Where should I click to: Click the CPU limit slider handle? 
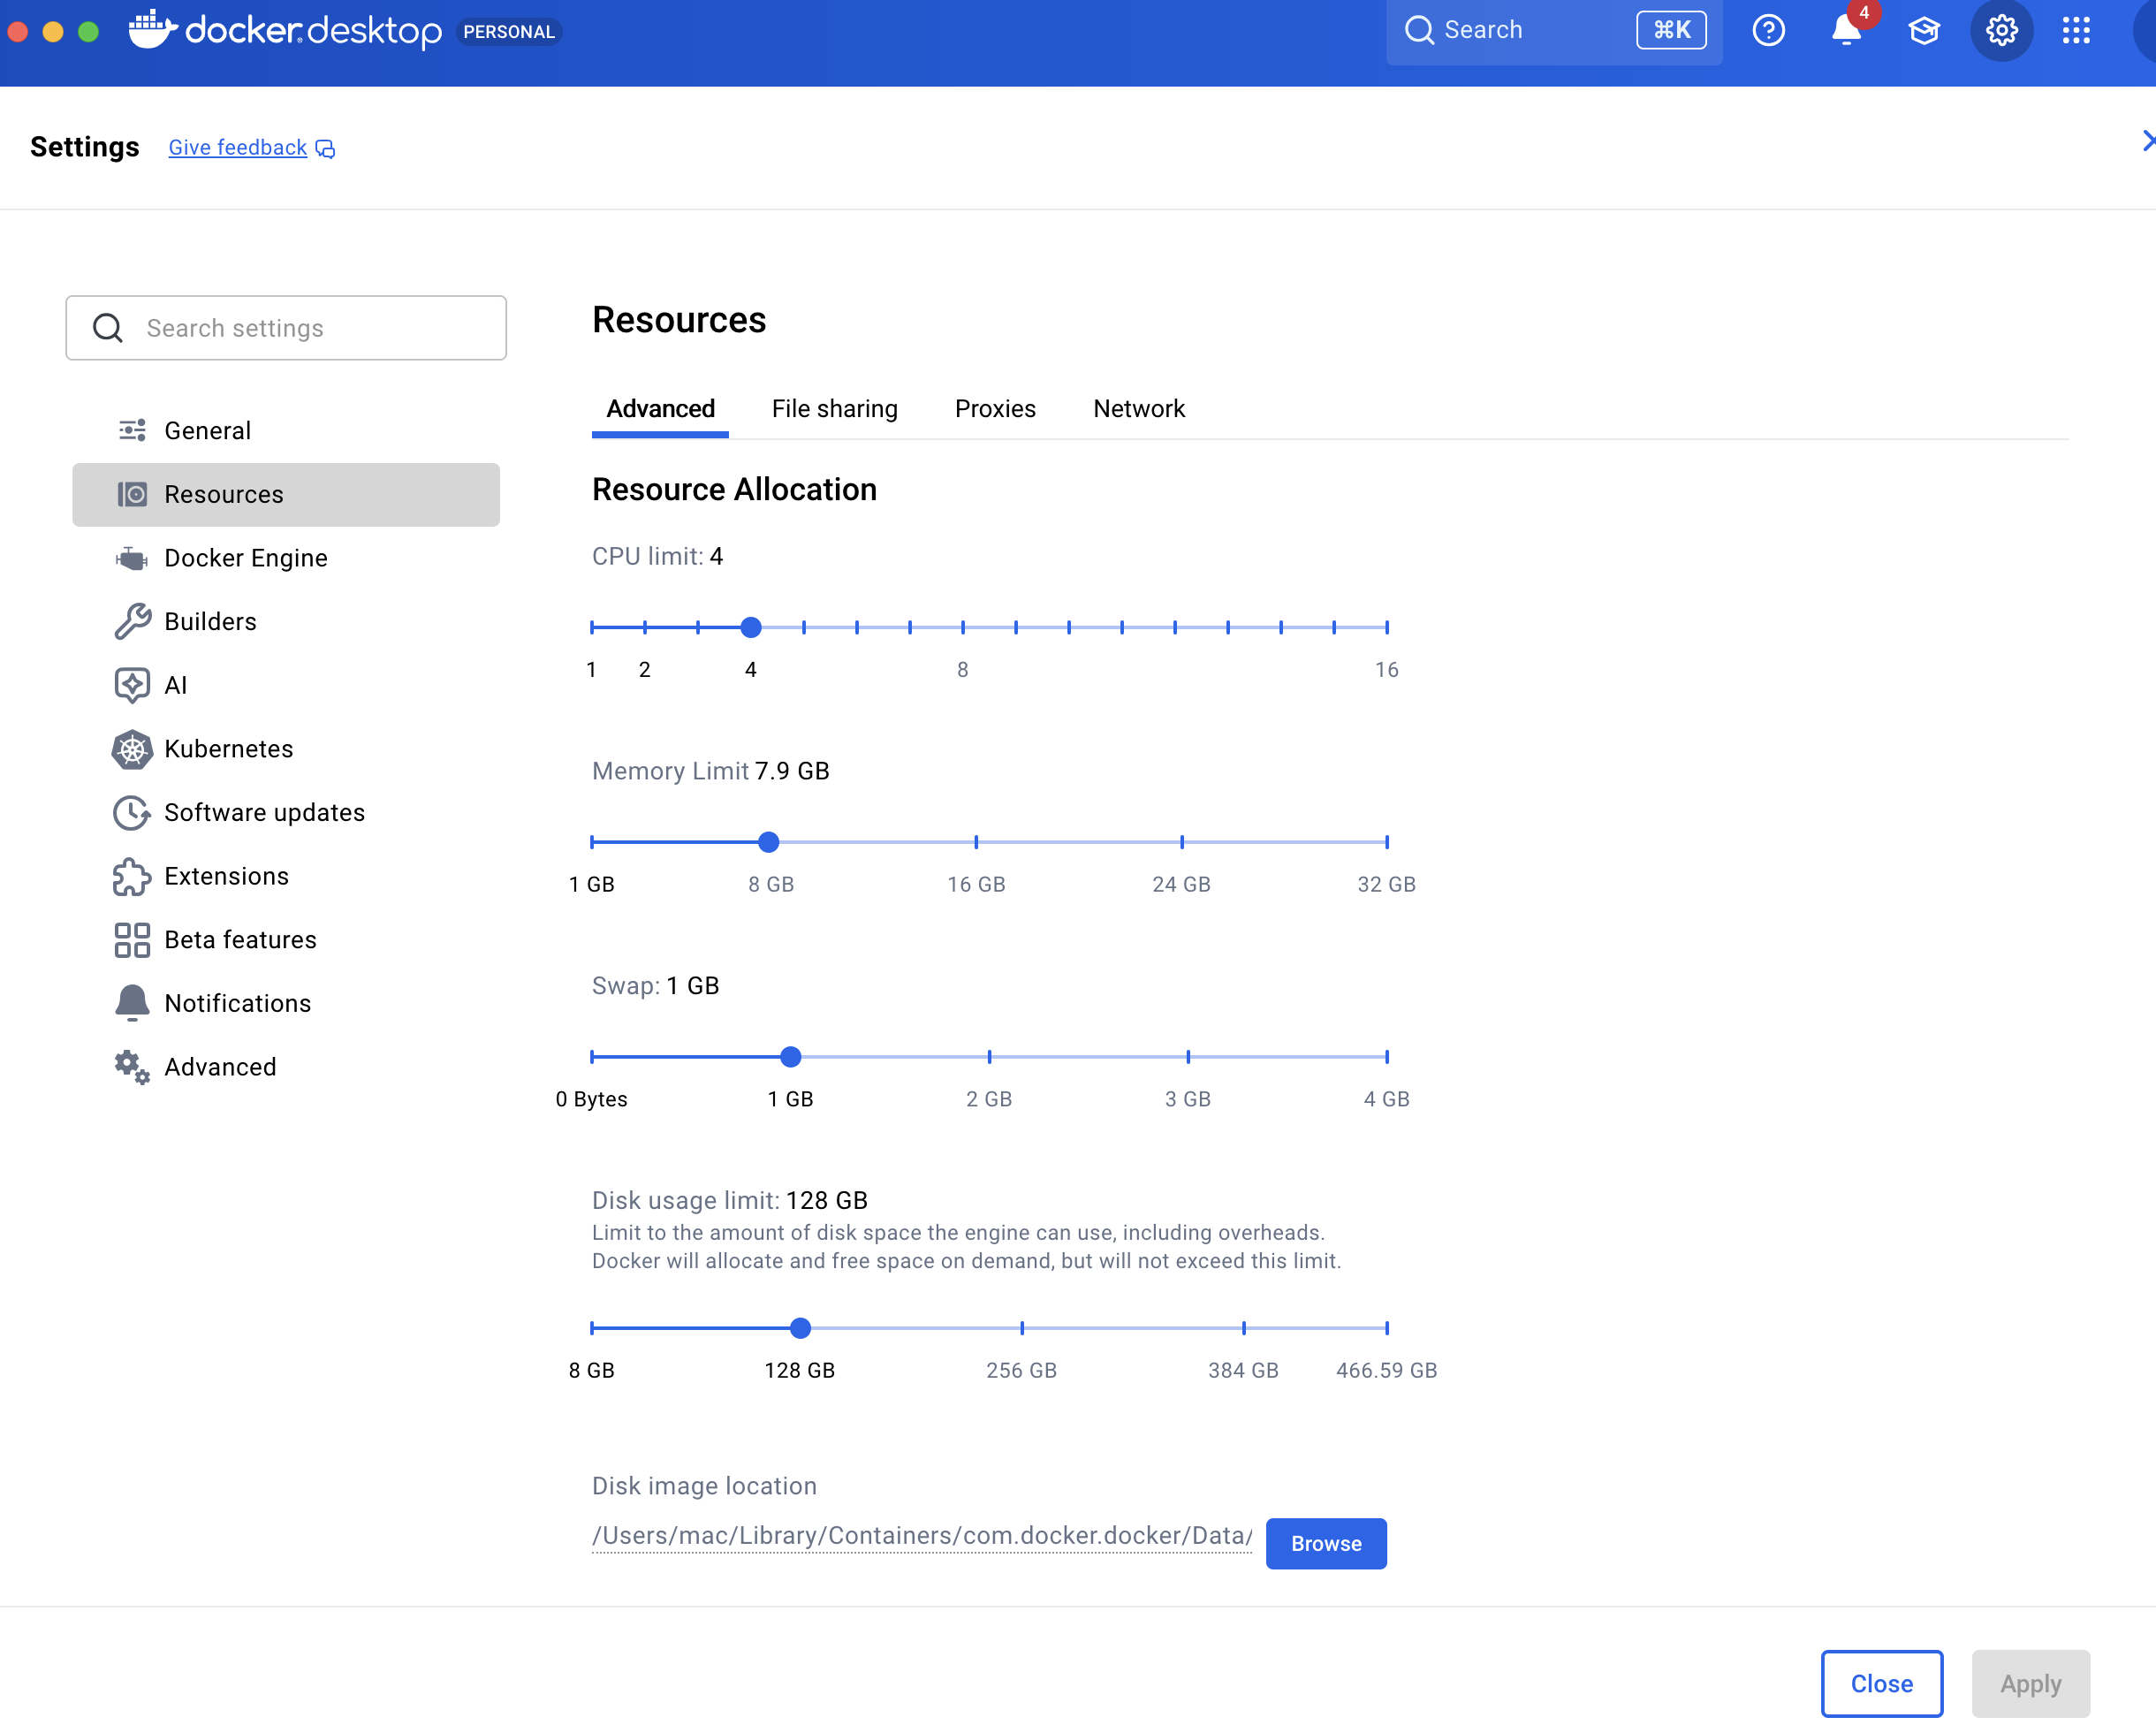751,627
